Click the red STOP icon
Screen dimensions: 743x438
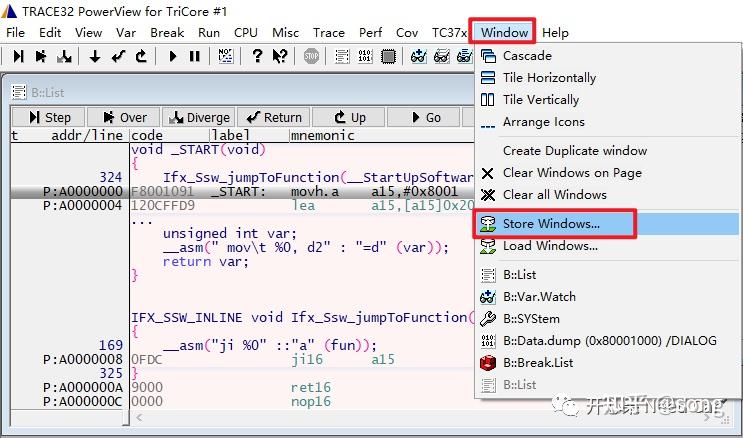(x=311, y=56)
